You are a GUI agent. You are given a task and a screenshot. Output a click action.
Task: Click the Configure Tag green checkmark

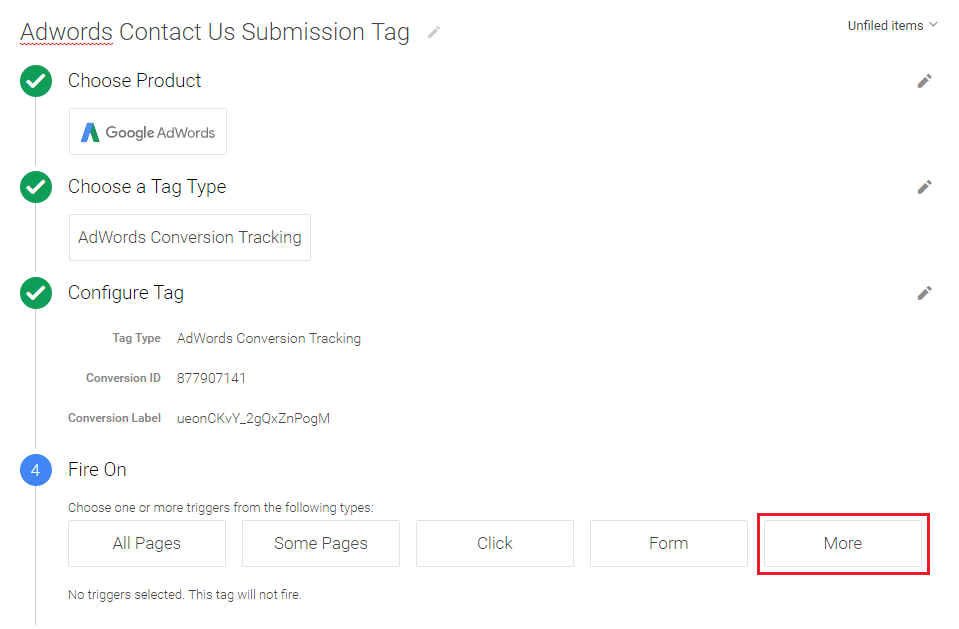tap(36, 294)
